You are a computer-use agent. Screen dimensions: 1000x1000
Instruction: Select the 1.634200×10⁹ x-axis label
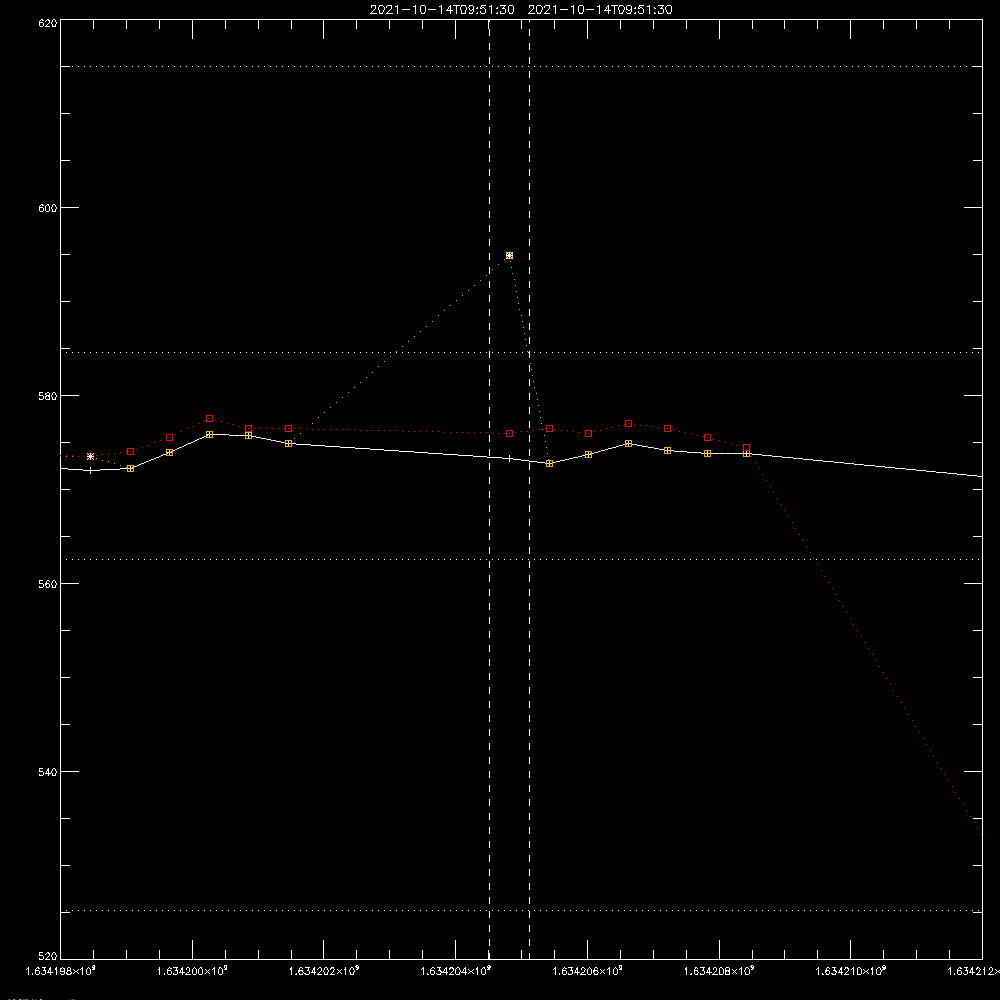pyautogui.click(x=192, y=971)
